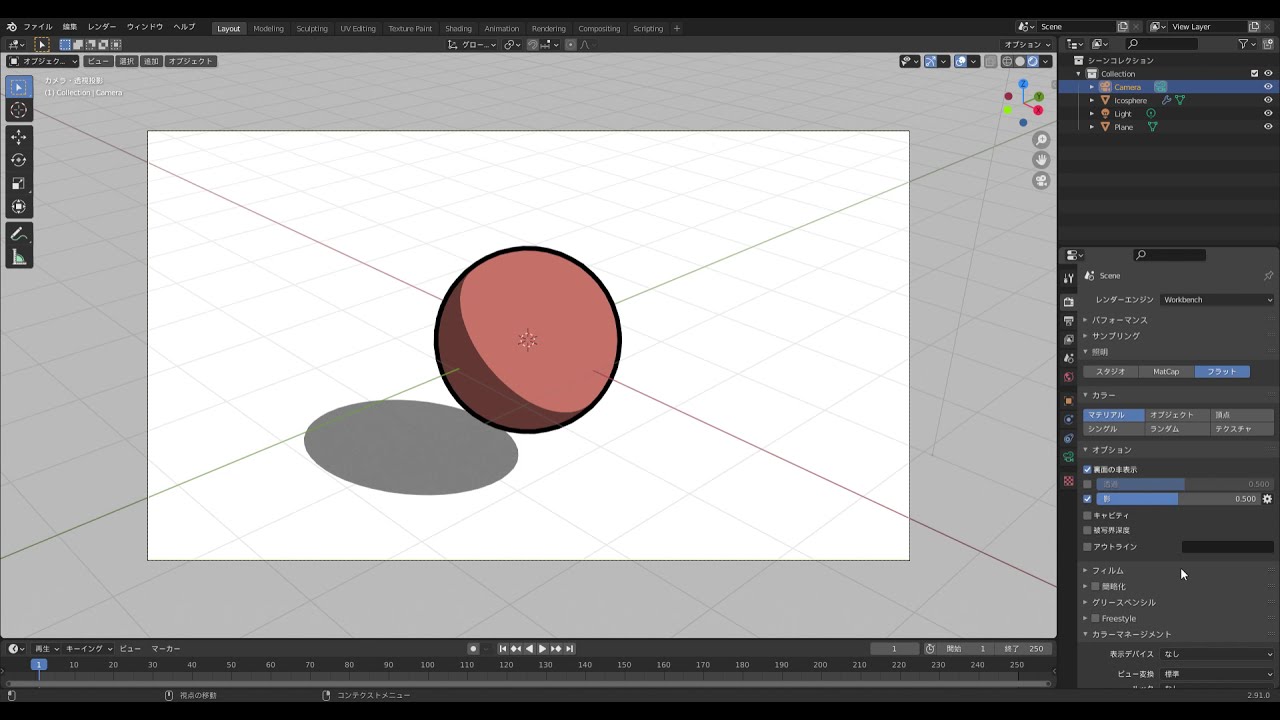Viewport: 1280px width, 720px height.
Task: Open the Physics properties tab icon
Action: pos(1068,419)
